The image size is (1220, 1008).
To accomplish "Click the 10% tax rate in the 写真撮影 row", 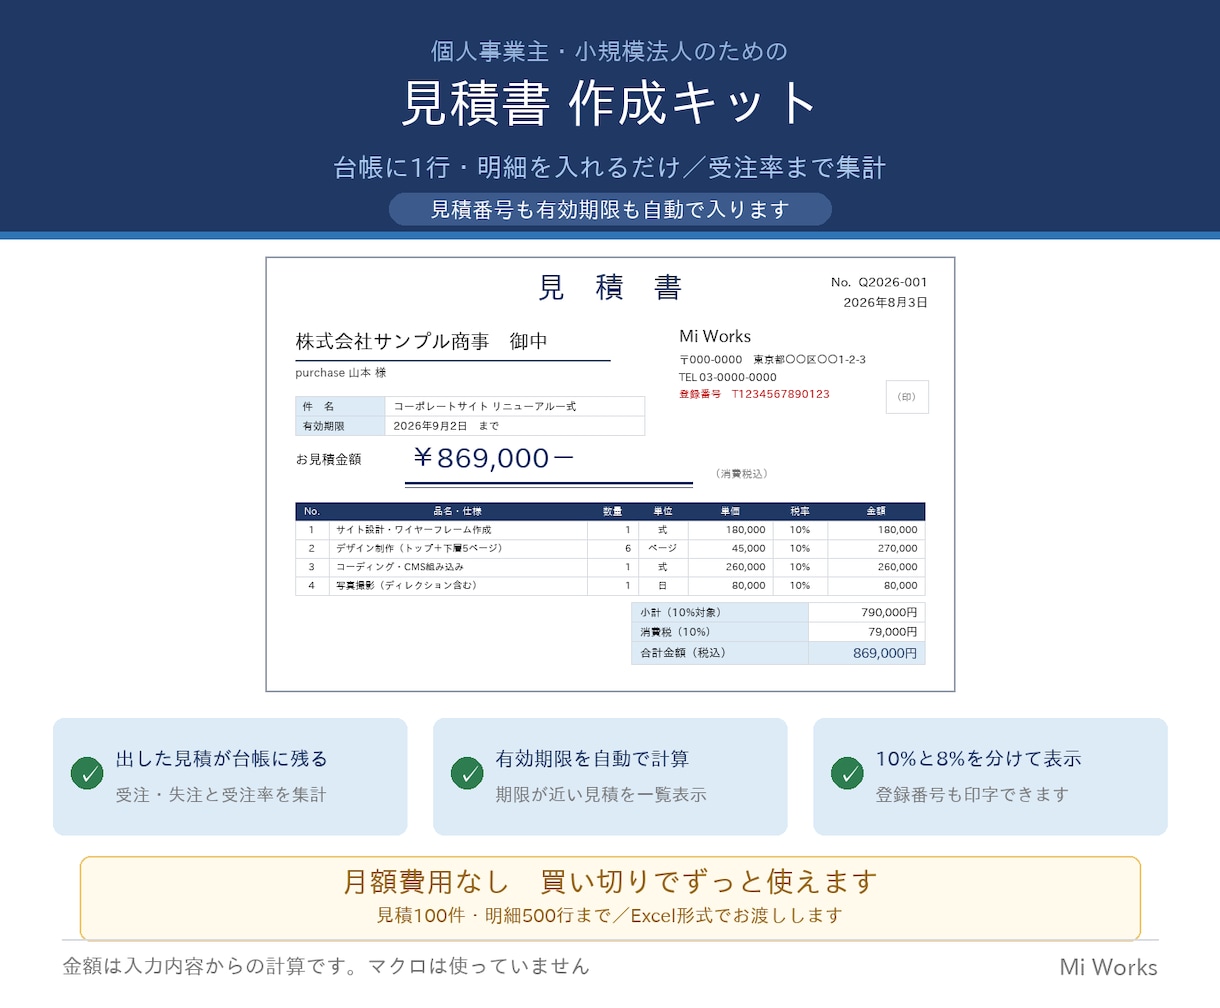I will 800,585.
